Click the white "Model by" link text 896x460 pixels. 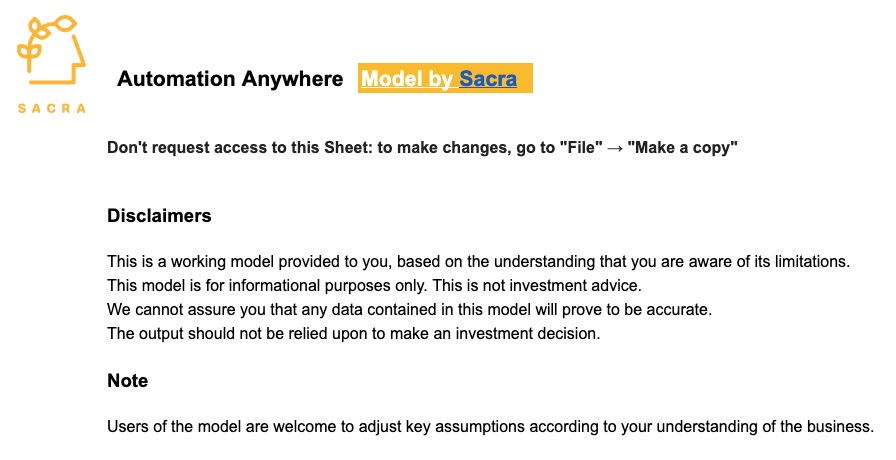[407, 79]
